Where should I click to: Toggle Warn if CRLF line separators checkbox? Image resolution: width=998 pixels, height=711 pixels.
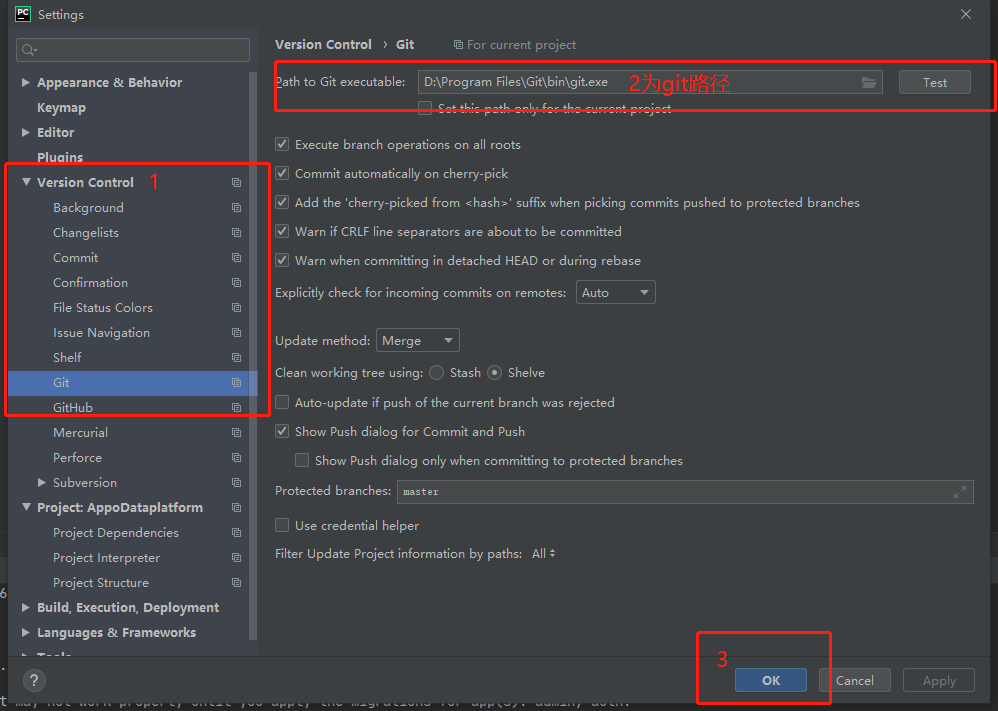click(x=282, y=231)
